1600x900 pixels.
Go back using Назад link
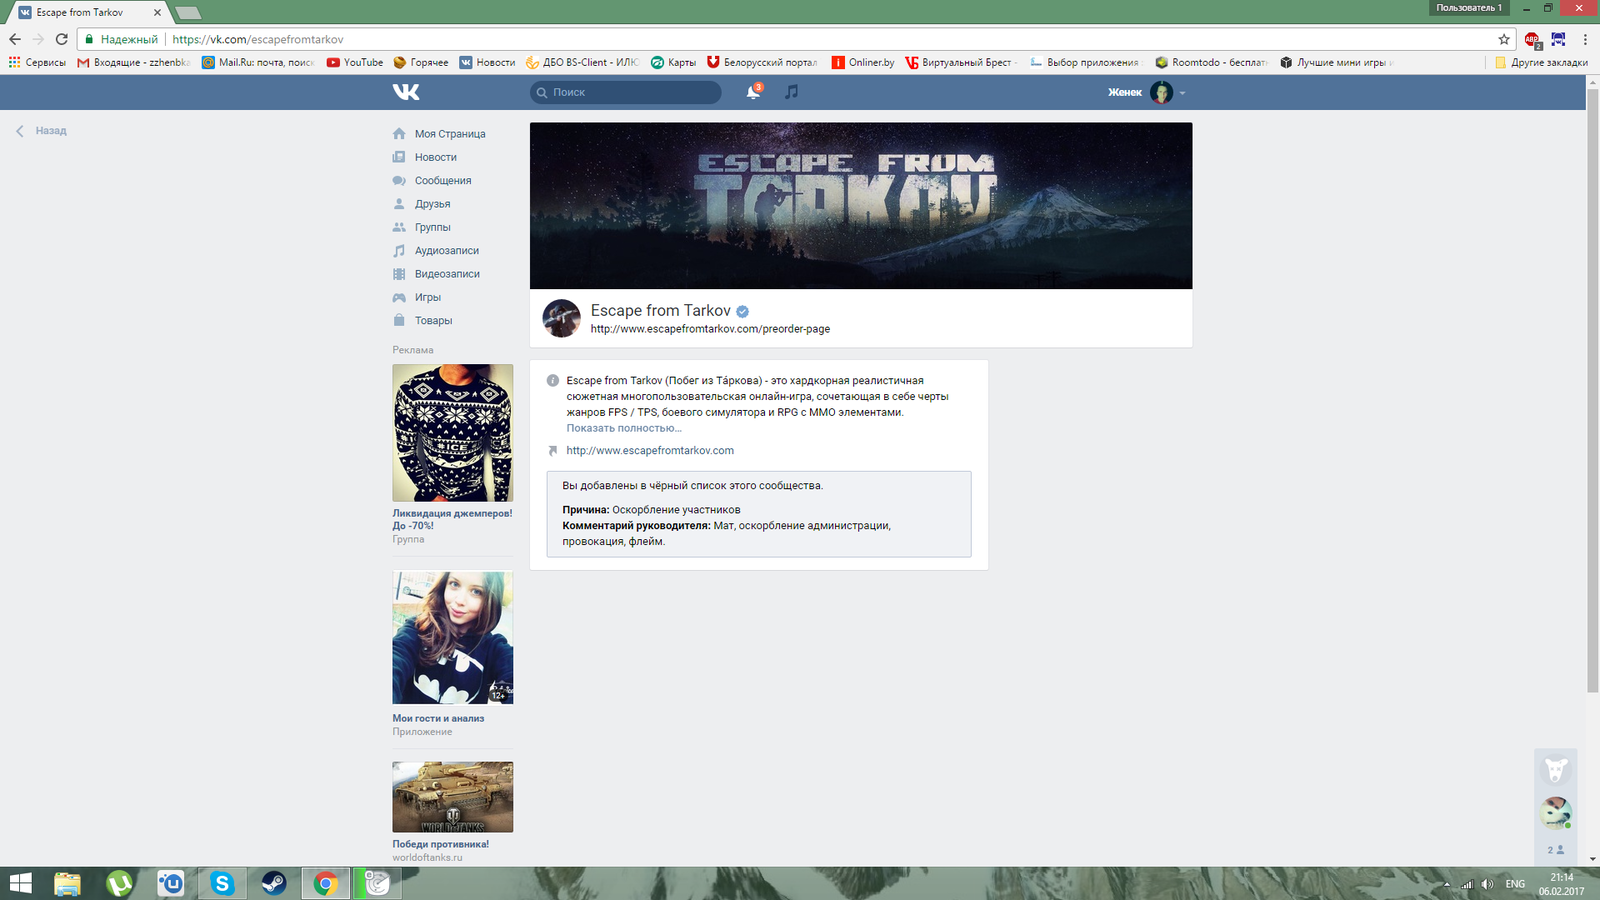[x=41, y=131]
